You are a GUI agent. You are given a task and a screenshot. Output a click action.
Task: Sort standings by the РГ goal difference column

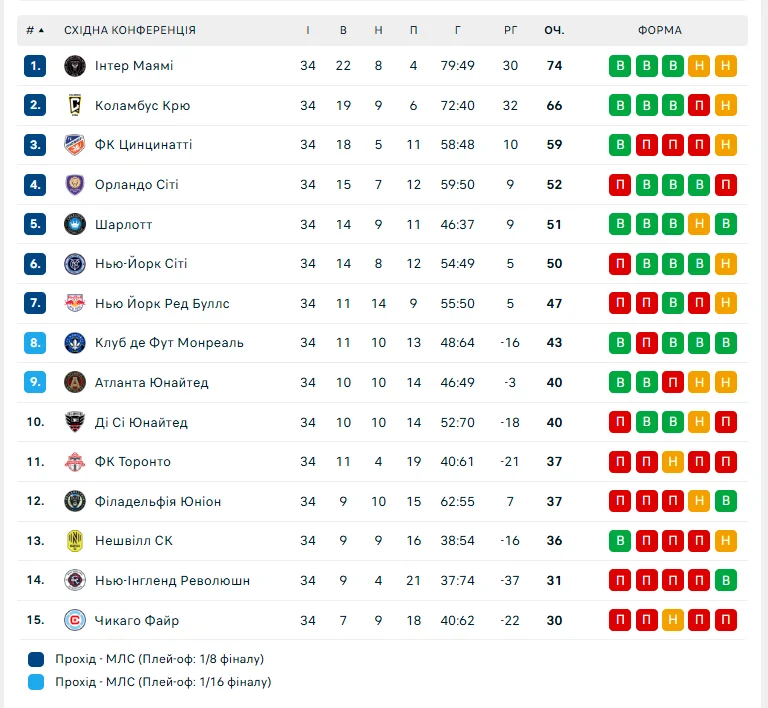pyautogui.click(x=510, y=30)
